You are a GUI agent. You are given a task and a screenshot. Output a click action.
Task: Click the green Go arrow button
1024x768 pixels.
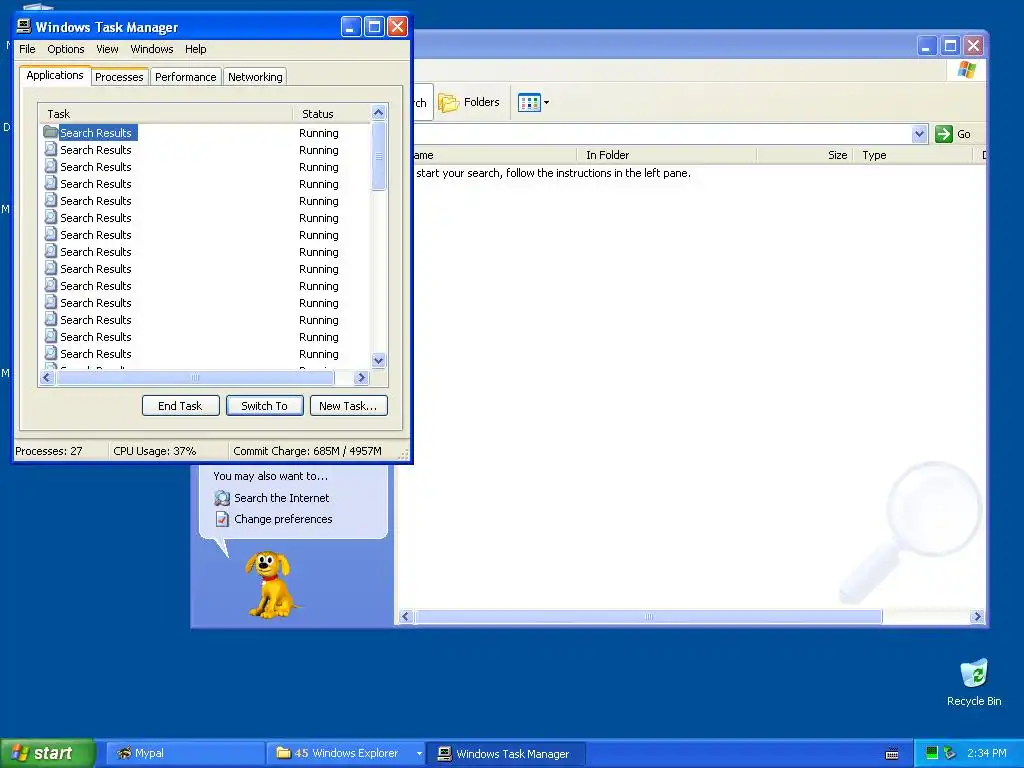click(x=943, y=134)
